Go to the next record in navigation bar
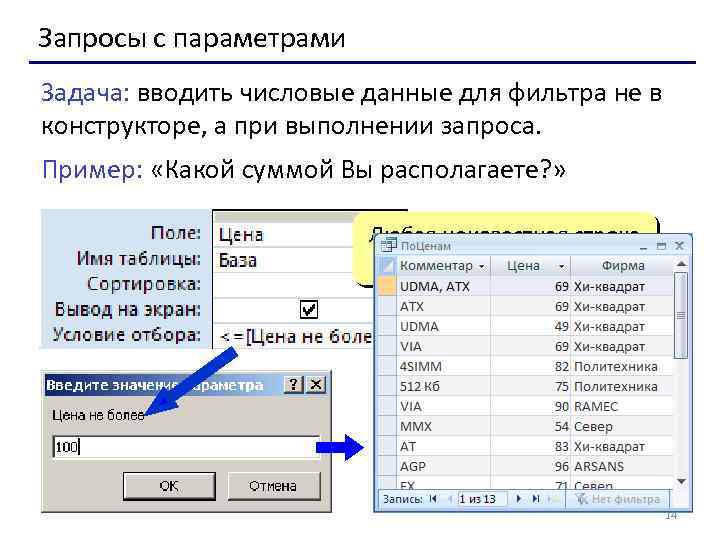 coord(518,499)
